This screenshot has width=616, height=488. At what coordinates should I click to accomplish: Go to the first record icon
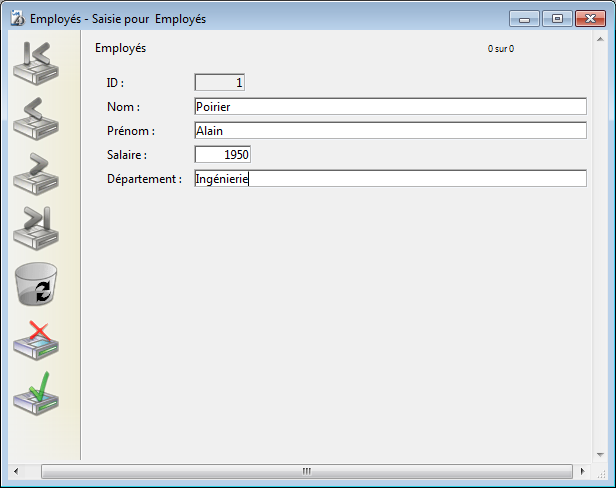[x=36, y=62]
